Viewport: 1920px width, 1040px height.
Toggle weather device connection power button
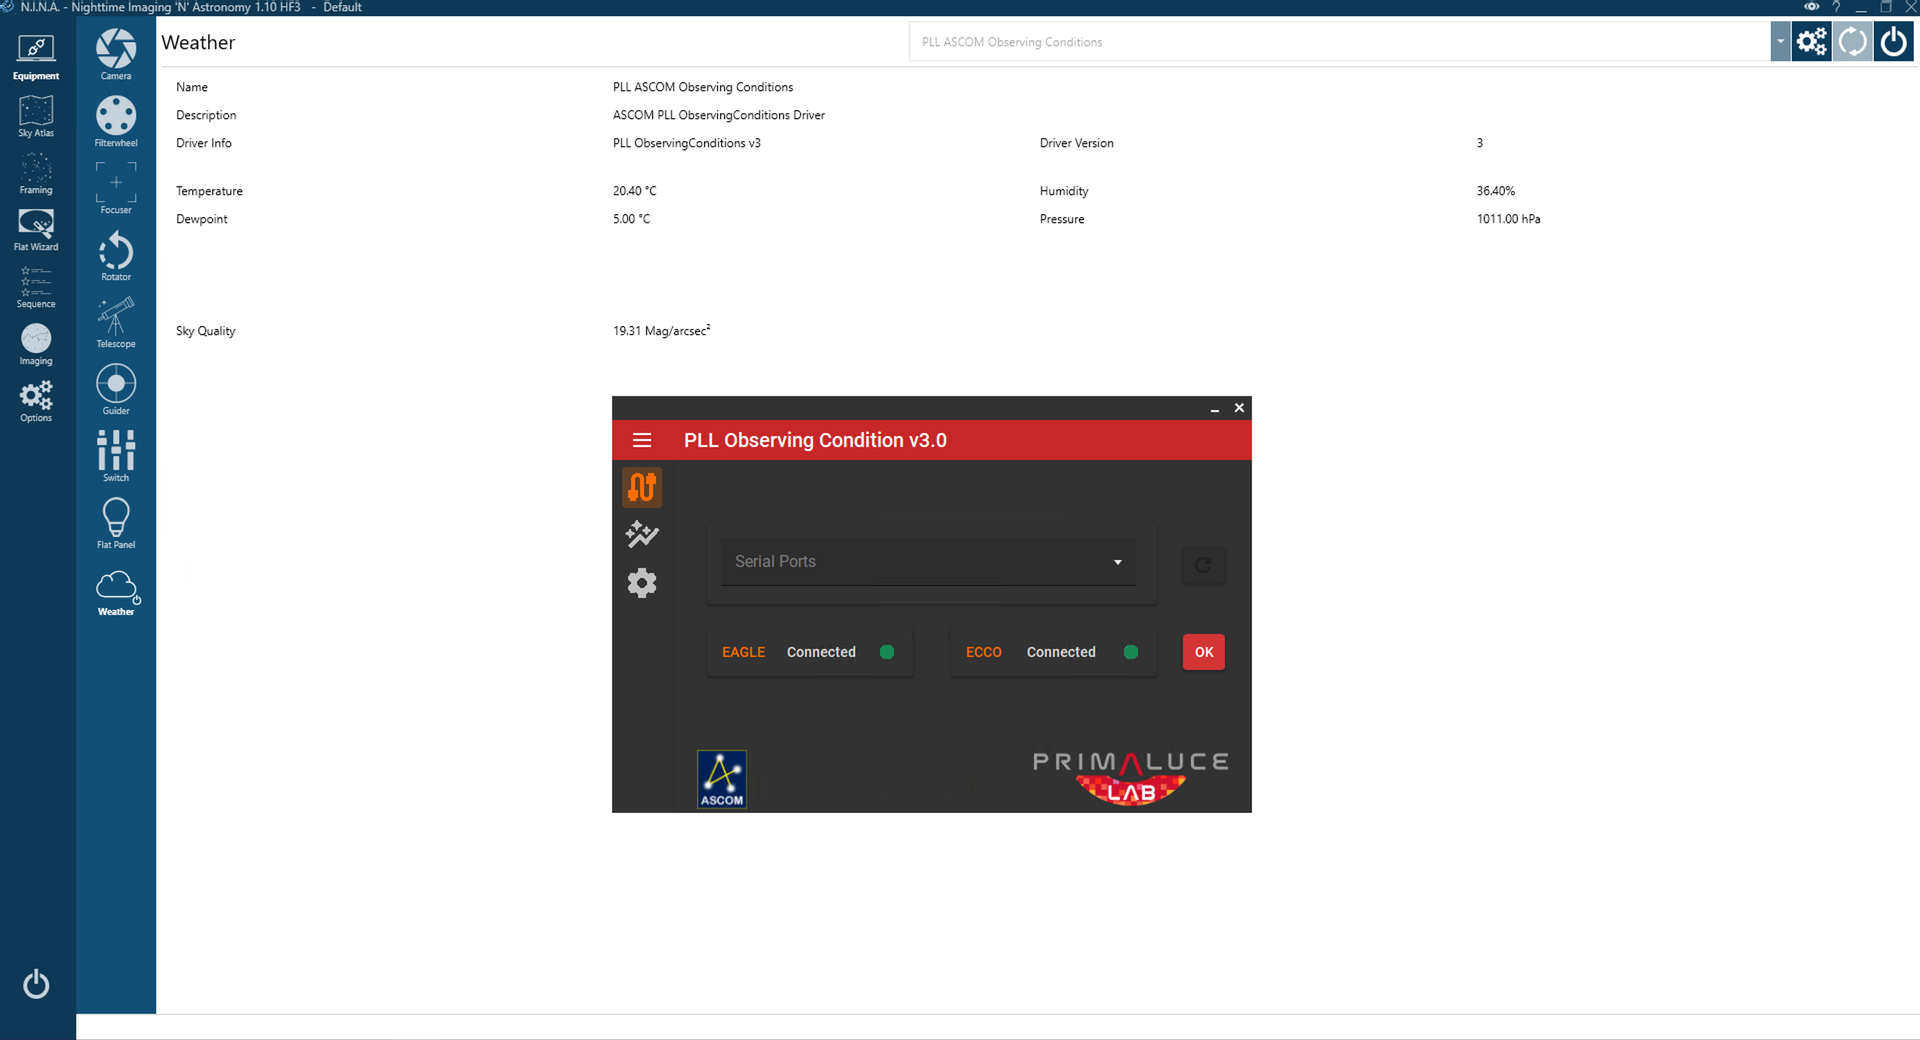point(1894,42)
